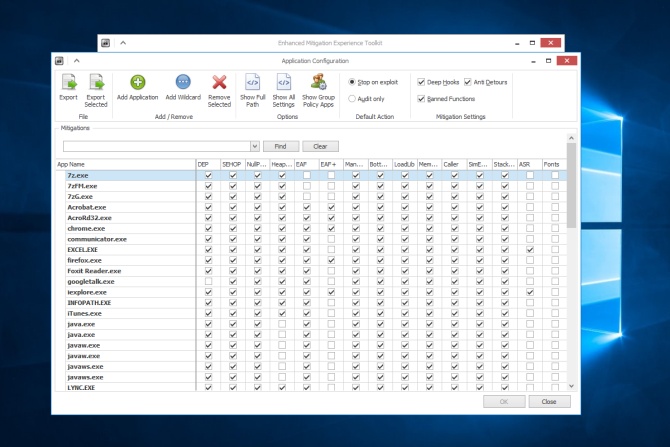
Task: Click the DEP column header
Action: pyautogui.click(x=208, y=165)
